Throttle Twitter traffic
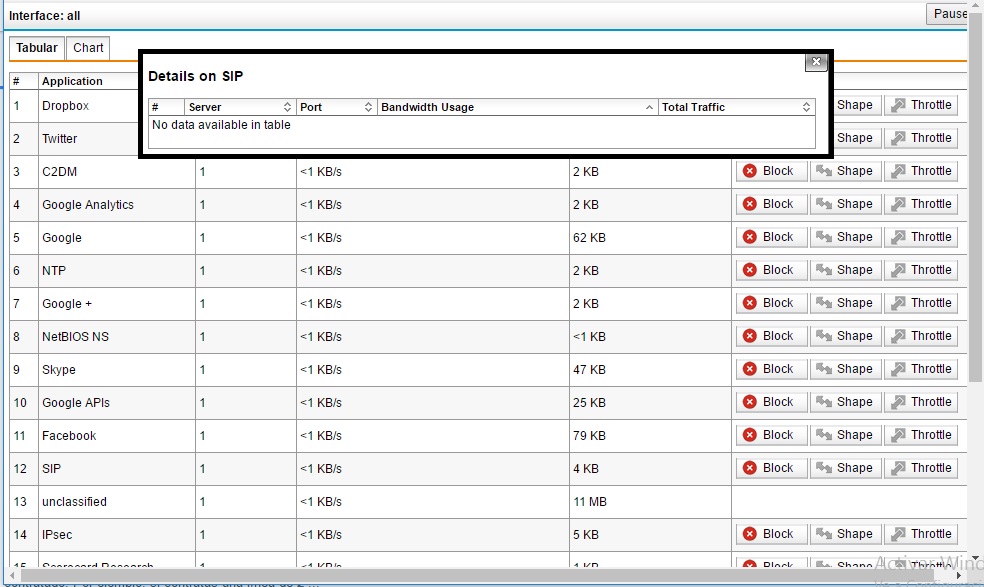 (921, 137)
